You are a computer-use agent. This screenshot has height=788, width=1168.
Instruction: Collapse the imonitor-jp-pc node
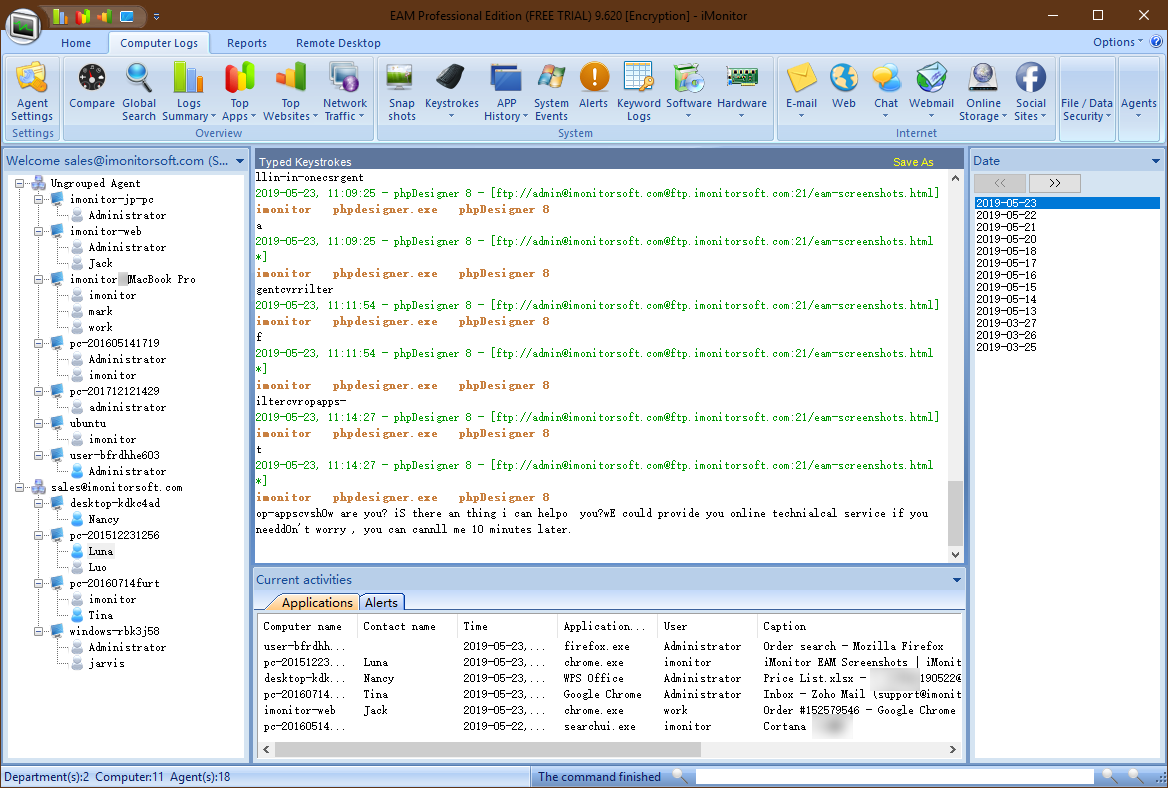(38, 200)
